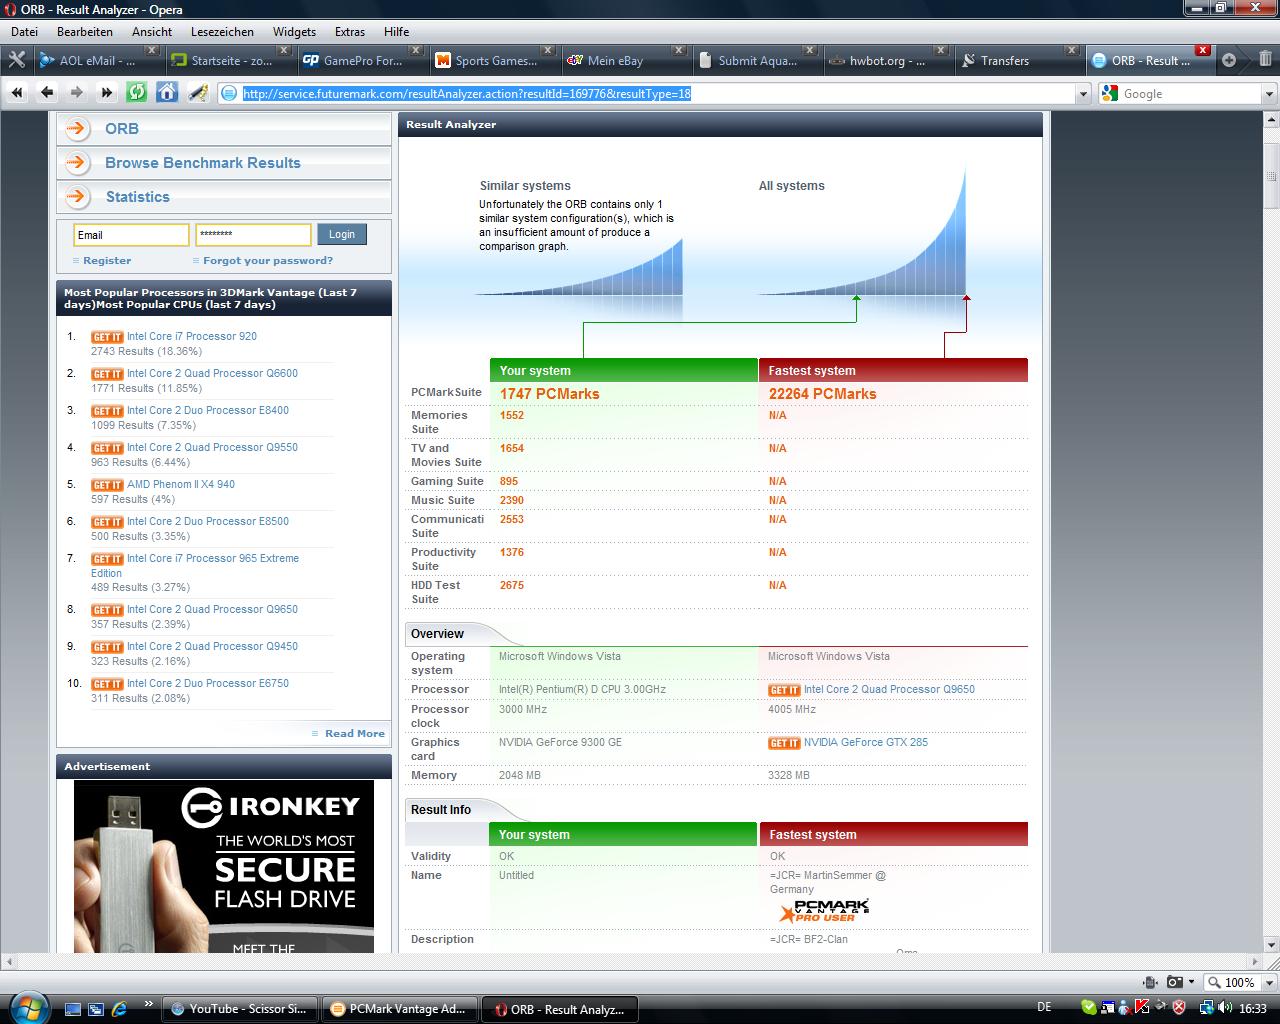
Task: Click the Kaspersky tray icon
Action: coord(1141,1008)
